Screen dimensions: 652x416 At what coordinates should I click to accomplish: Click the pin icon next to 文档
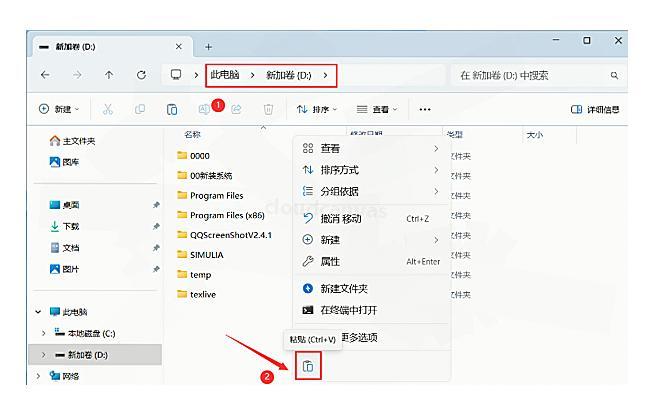pos(156,248)
